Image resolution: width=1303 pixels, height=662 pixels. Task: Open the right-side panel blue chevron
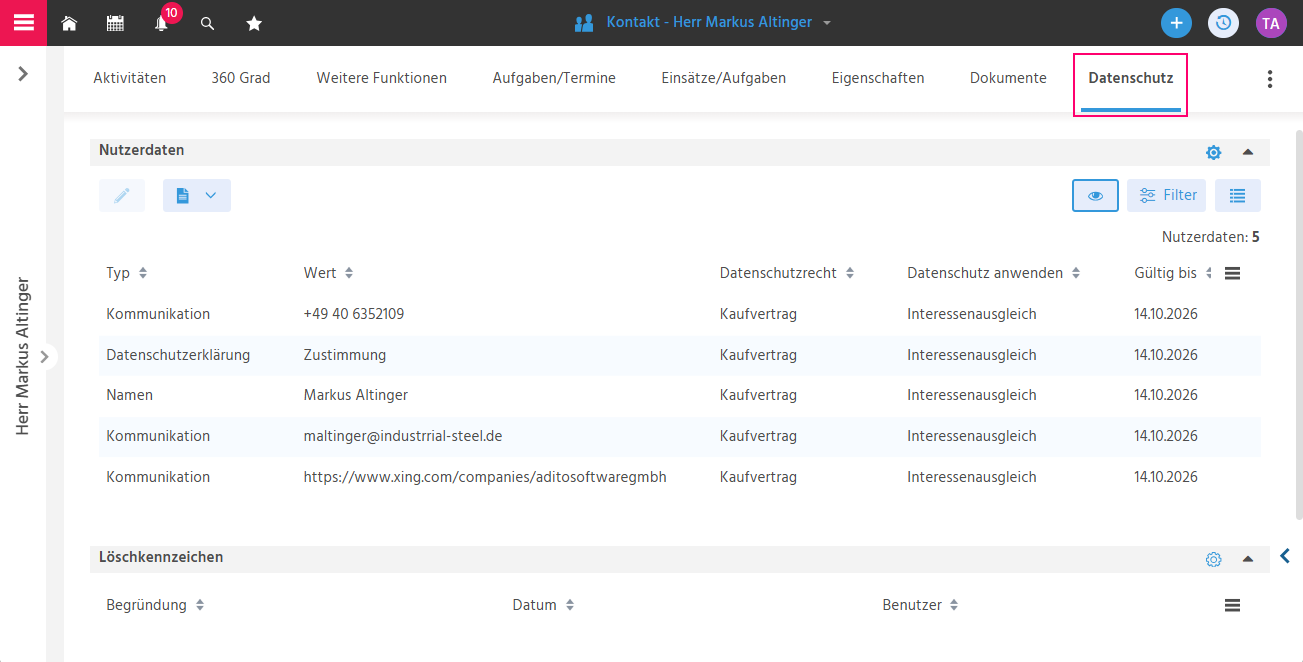click(x=1285, y=555)
